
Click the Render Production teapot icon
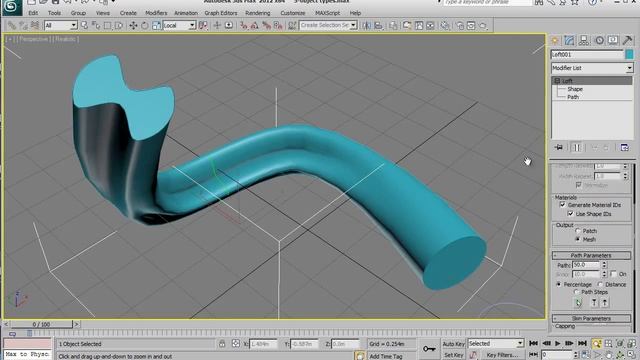tap(483, 25)
